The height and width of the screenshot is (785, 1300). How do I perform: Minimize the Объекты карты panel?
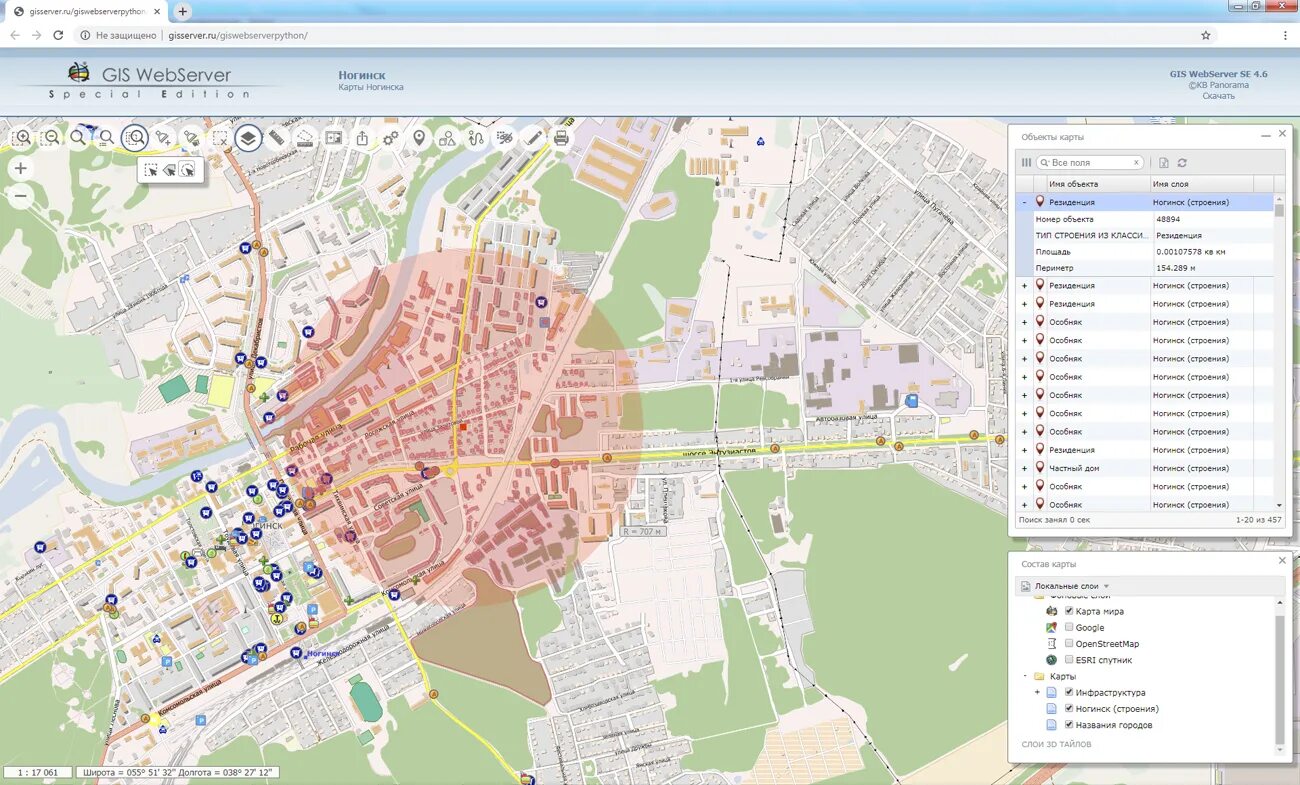1266,134
